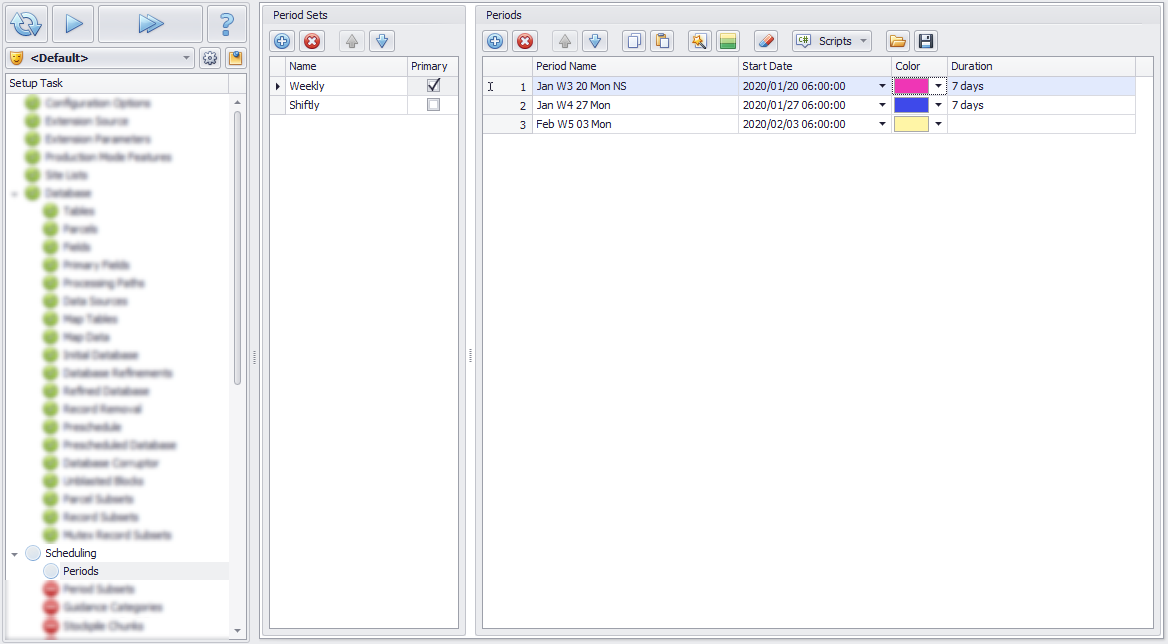Click start date 2020/01/20 06:00:00
Viewport: 1168px width, 644px height.
point(794,86)
